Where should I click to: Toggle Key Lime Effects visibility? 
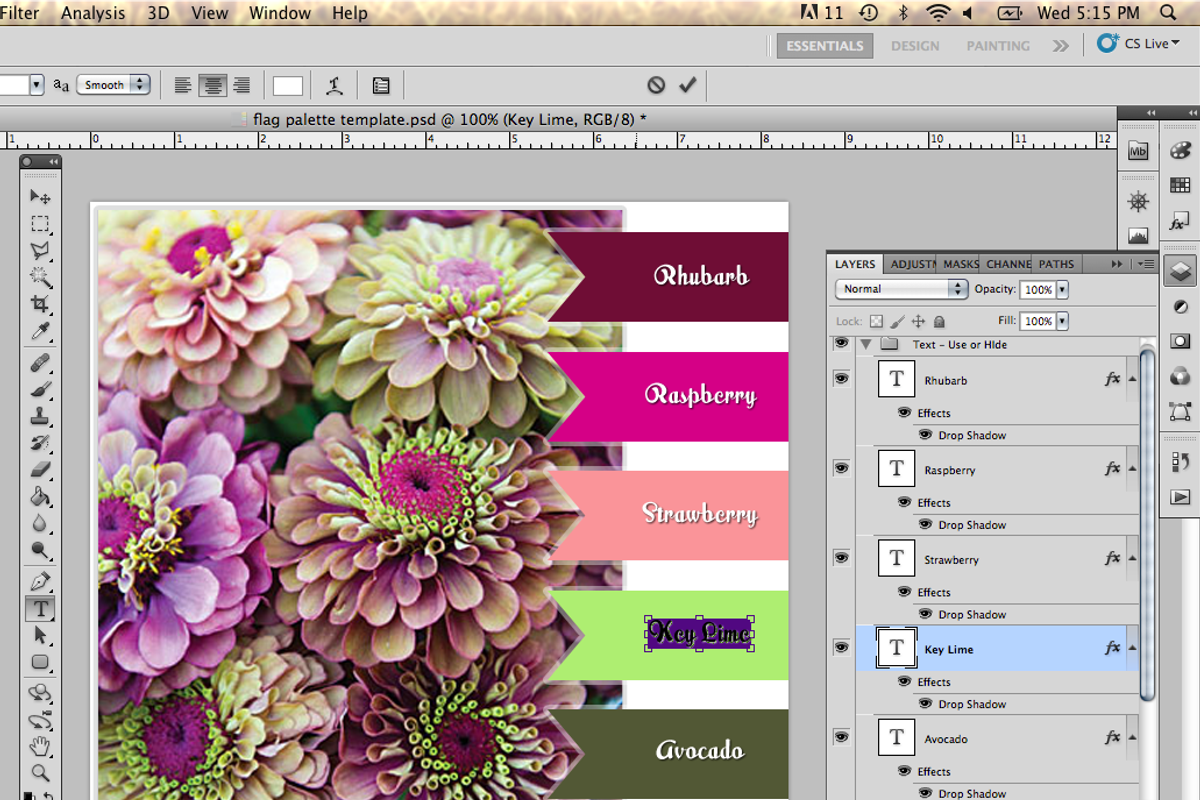coord(904,681)
